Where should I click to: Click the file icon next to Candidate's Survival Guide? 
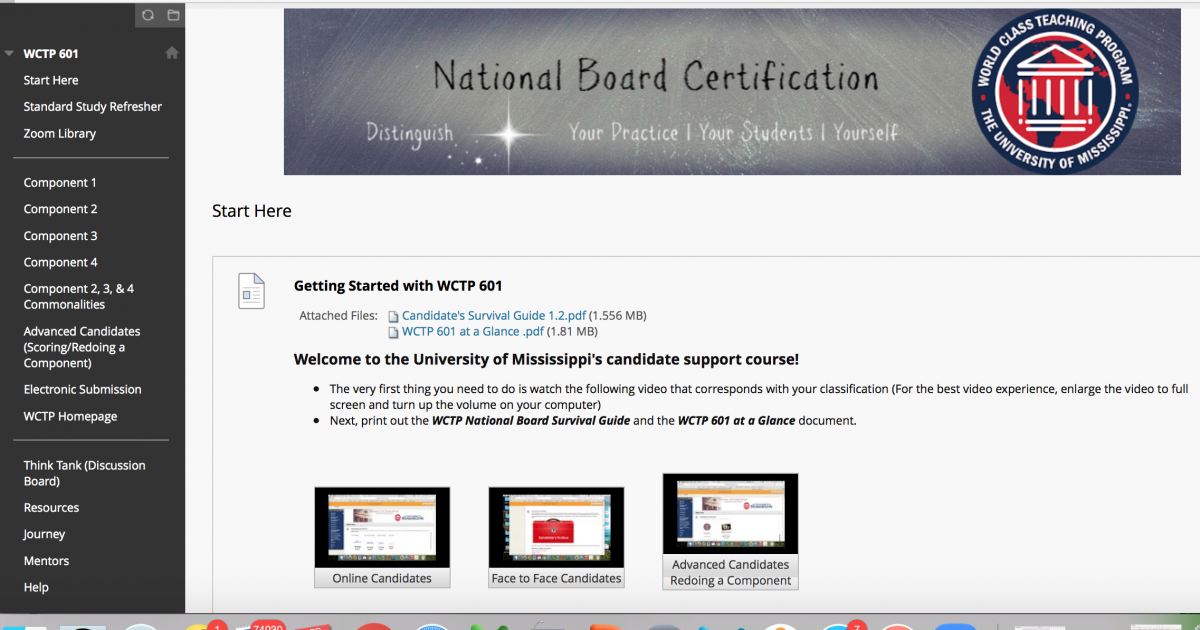coord(393,316)
